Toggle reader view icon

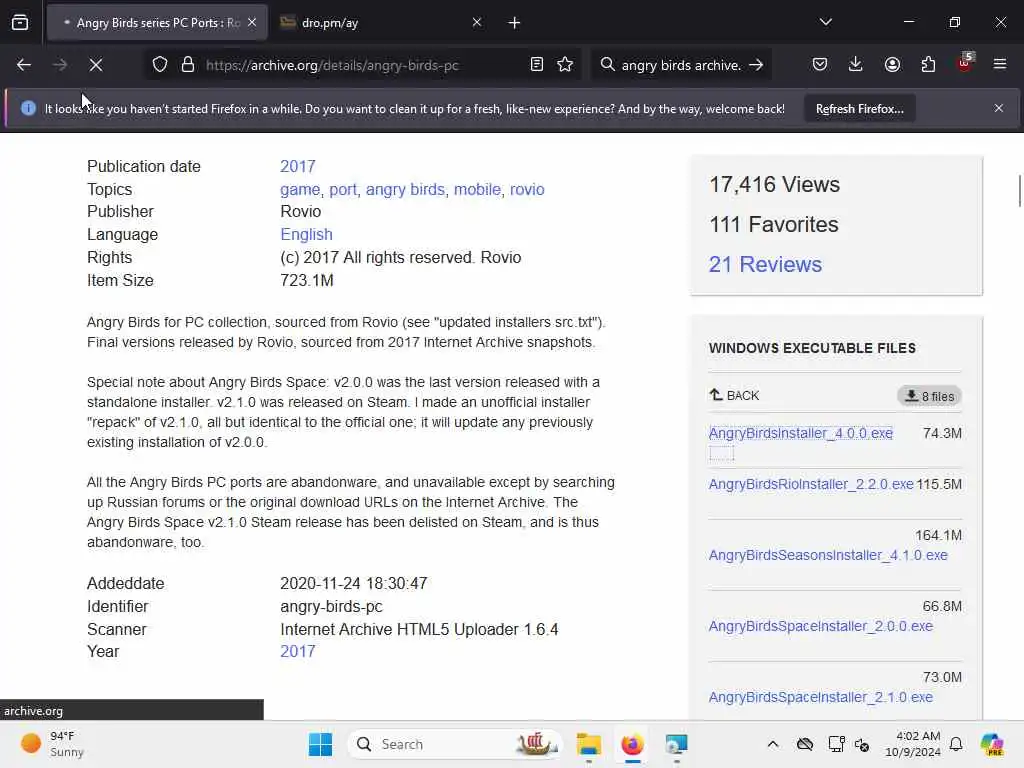click(536, 65)
